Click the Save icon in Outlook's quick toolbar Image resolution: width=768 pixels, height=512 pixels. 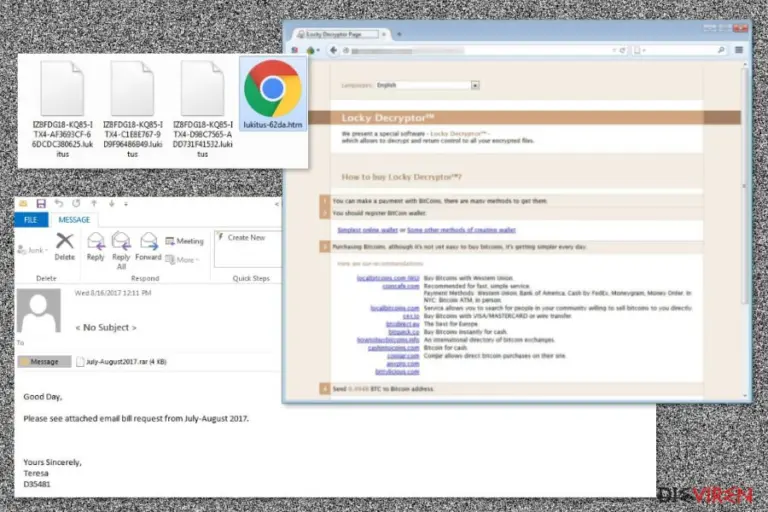(x=41, y=203)
